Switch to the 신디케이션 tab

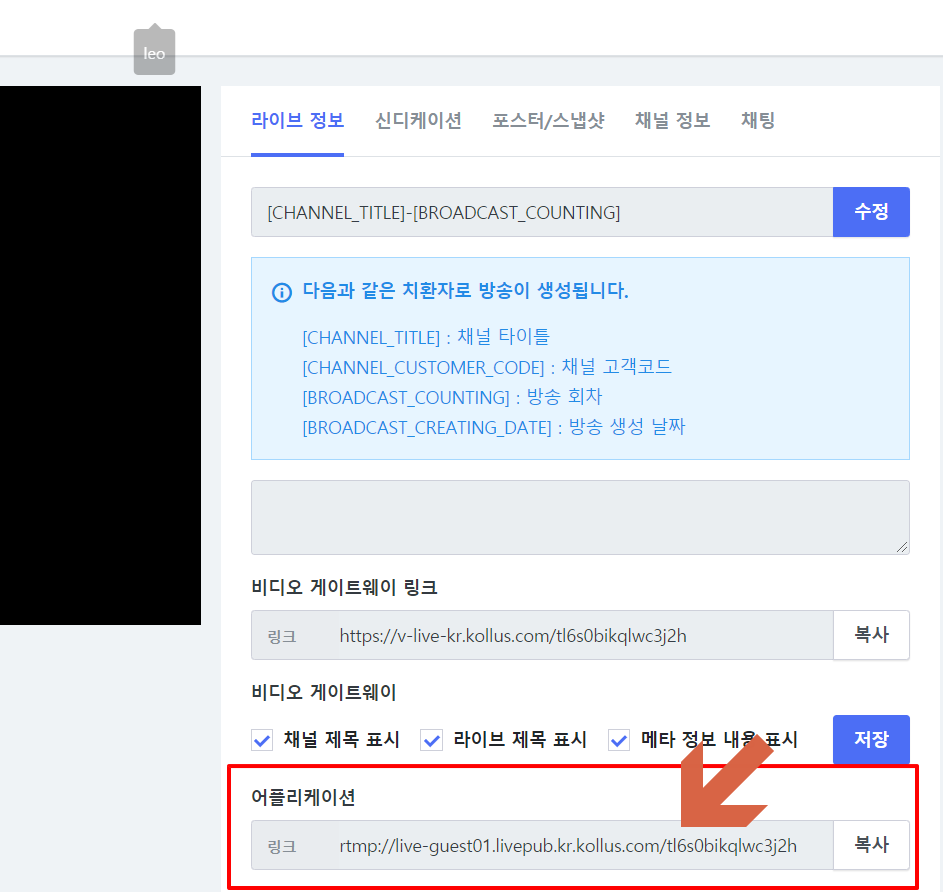coord(418,121)
